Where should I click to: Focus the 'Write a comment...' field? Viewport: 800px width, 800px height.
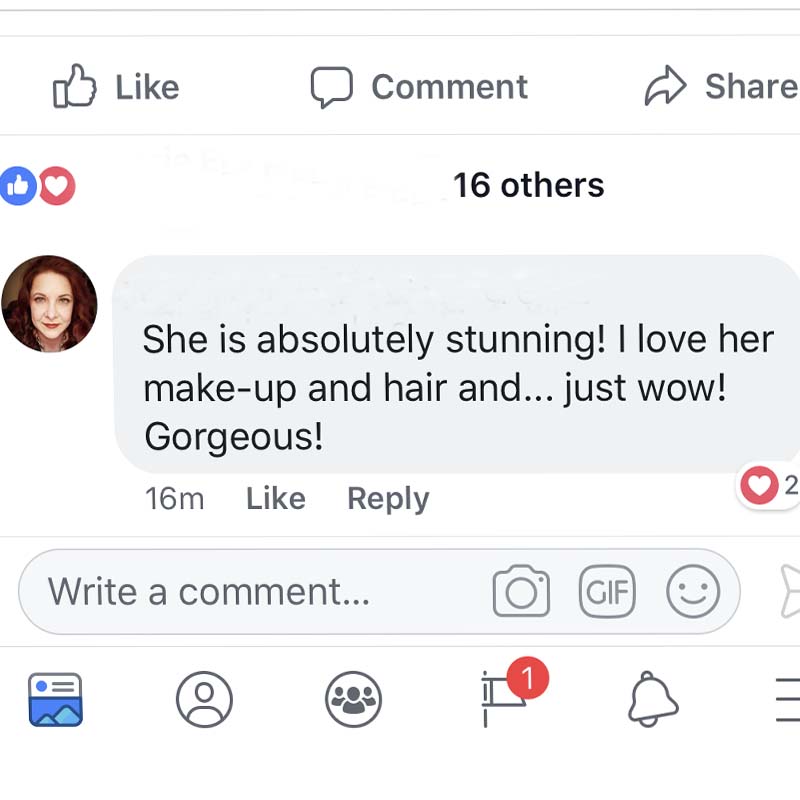pyautogui.click(x=250, y=592)
